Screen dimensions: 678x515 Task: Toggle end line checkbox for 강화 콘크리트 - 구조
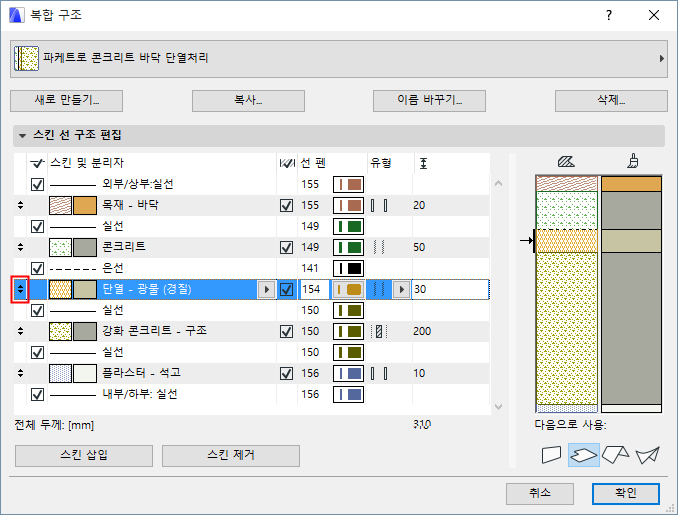click(x=286, y=332)
